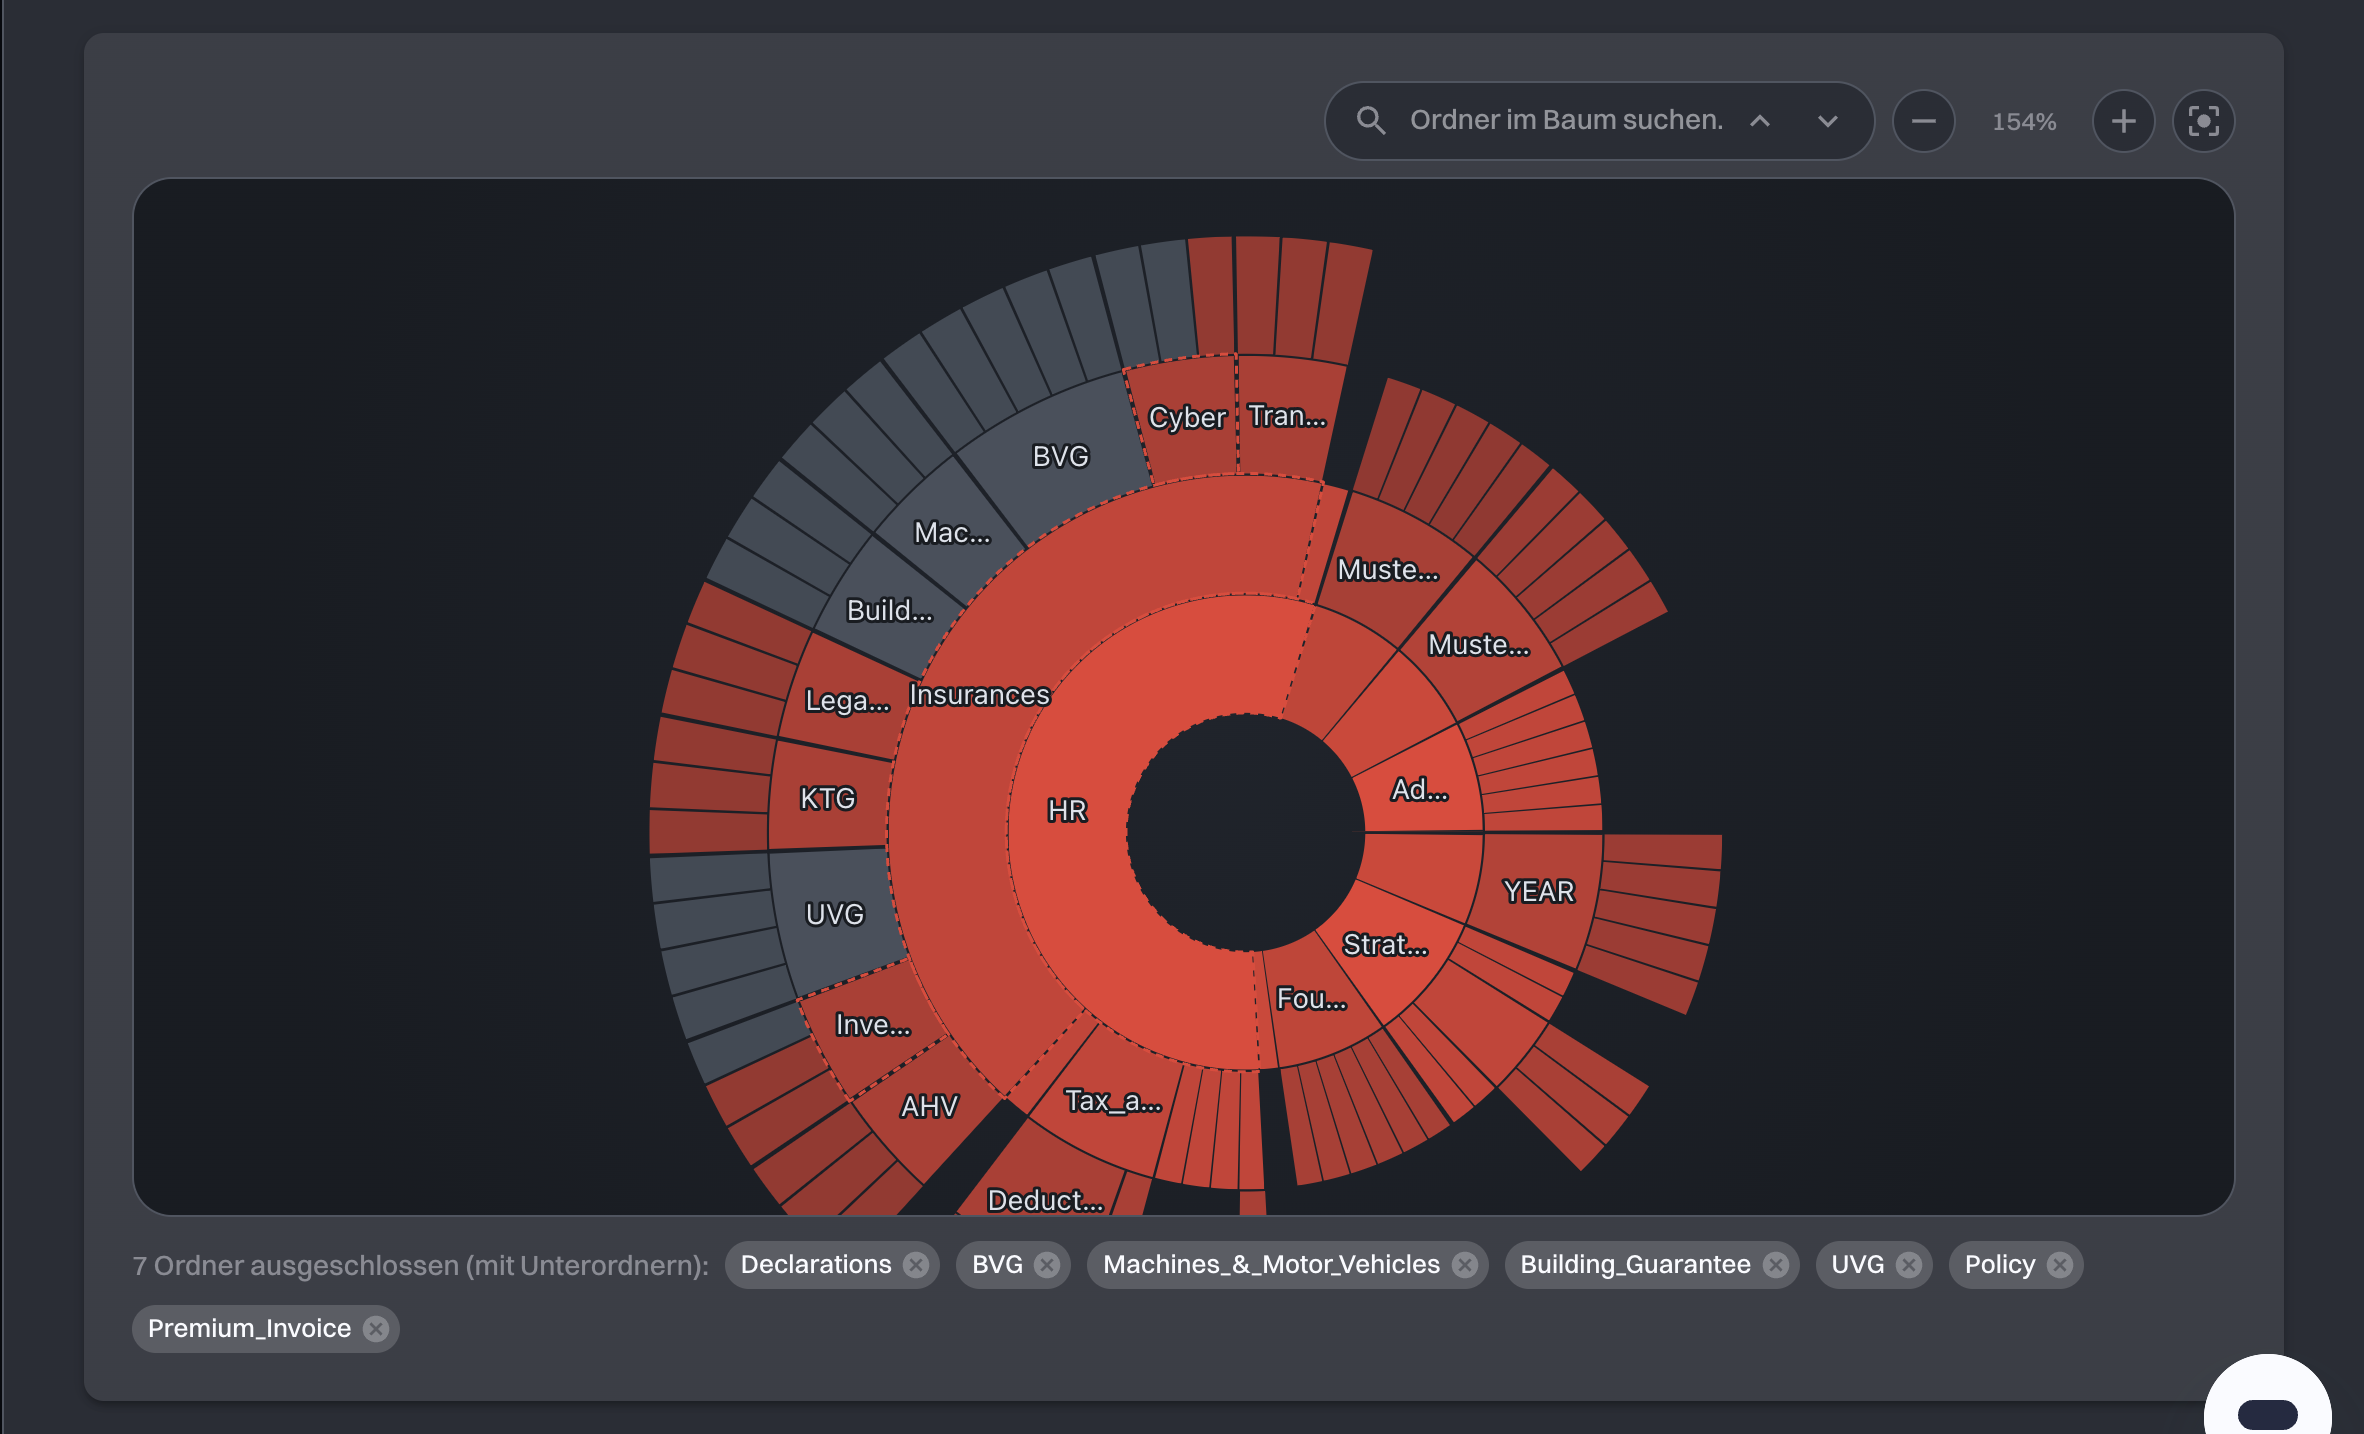This screenshot has height=1434, width=2364.
Task: Select the Insurances ring segment
Action: tap(979, 695)
